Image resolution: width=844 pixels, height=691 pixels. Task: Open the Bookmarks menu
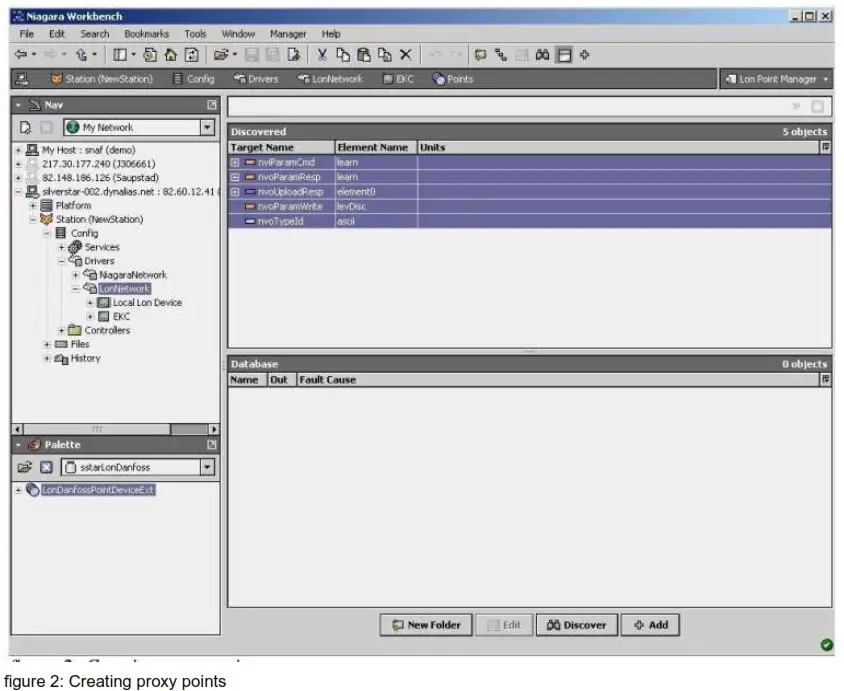click(x=146, y=33)
